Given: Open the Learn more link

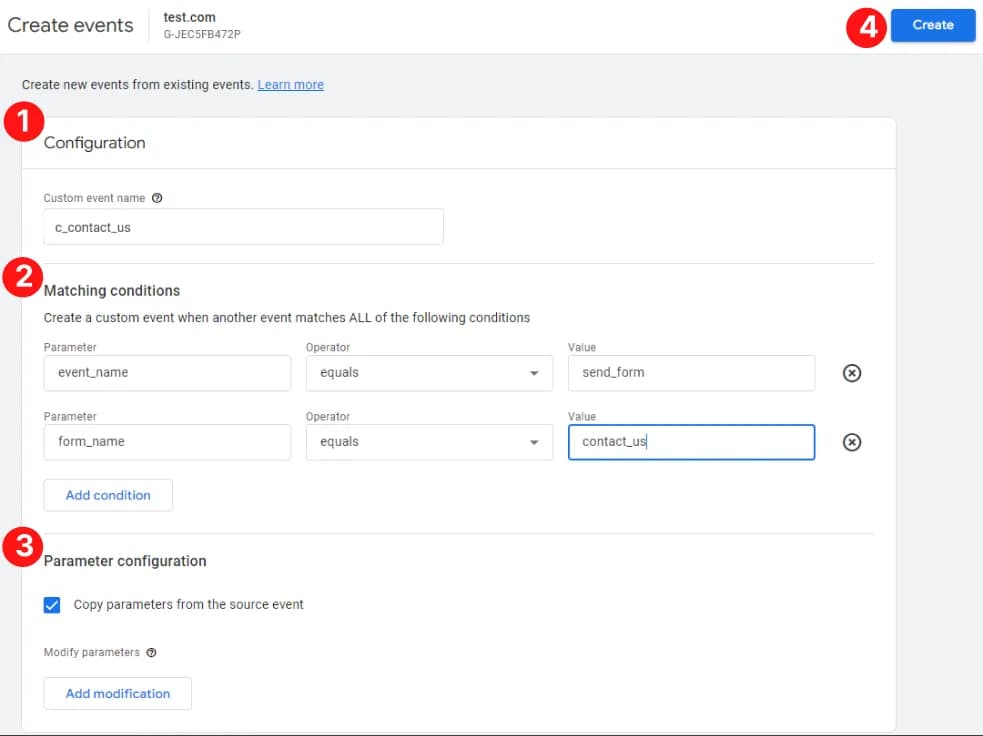Looking at the screenshot, I should click(x=290, y=85).
